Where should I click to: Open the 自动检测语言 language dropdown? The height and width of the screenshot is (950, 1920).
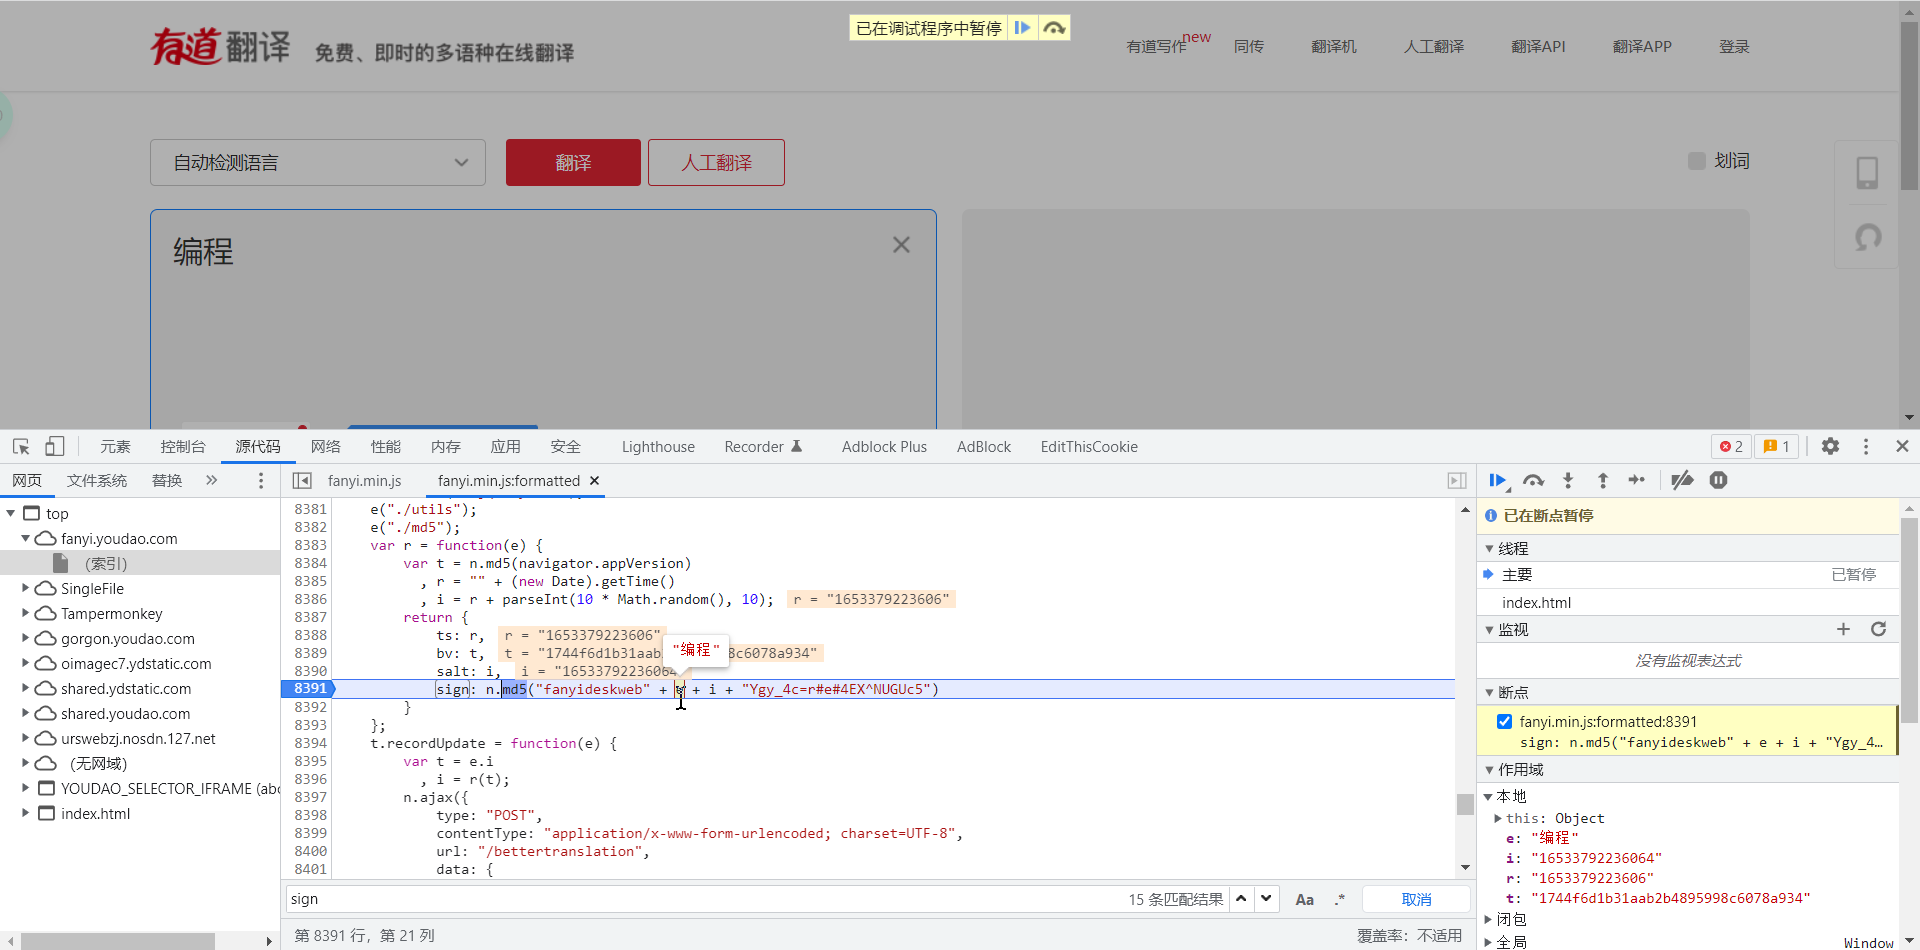[x=318, y=163]
